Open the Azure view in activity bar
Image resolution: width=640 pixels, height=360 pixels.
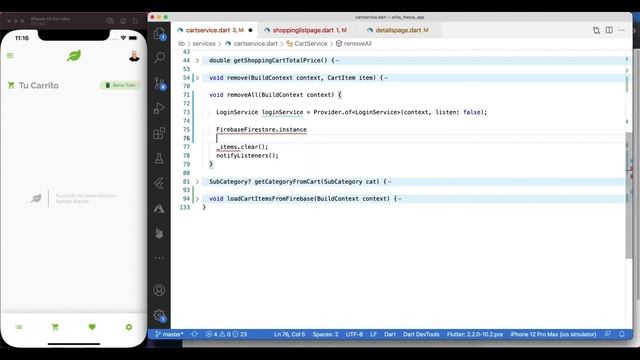coord(159,209)
